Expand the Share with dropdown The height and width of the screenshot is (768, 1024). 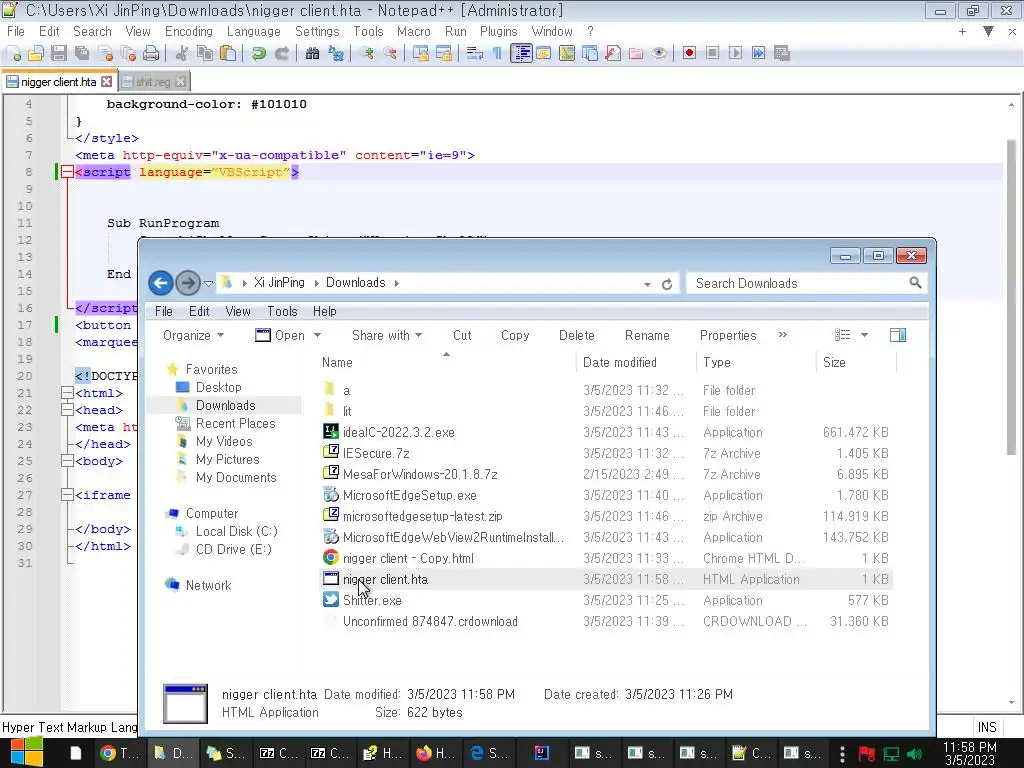tap(387, 335)
